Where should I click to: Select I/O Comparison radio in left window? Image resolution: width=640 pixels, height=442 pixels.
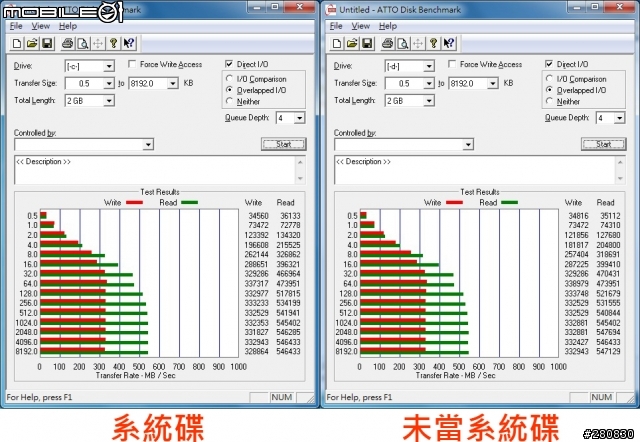(229, 78)
